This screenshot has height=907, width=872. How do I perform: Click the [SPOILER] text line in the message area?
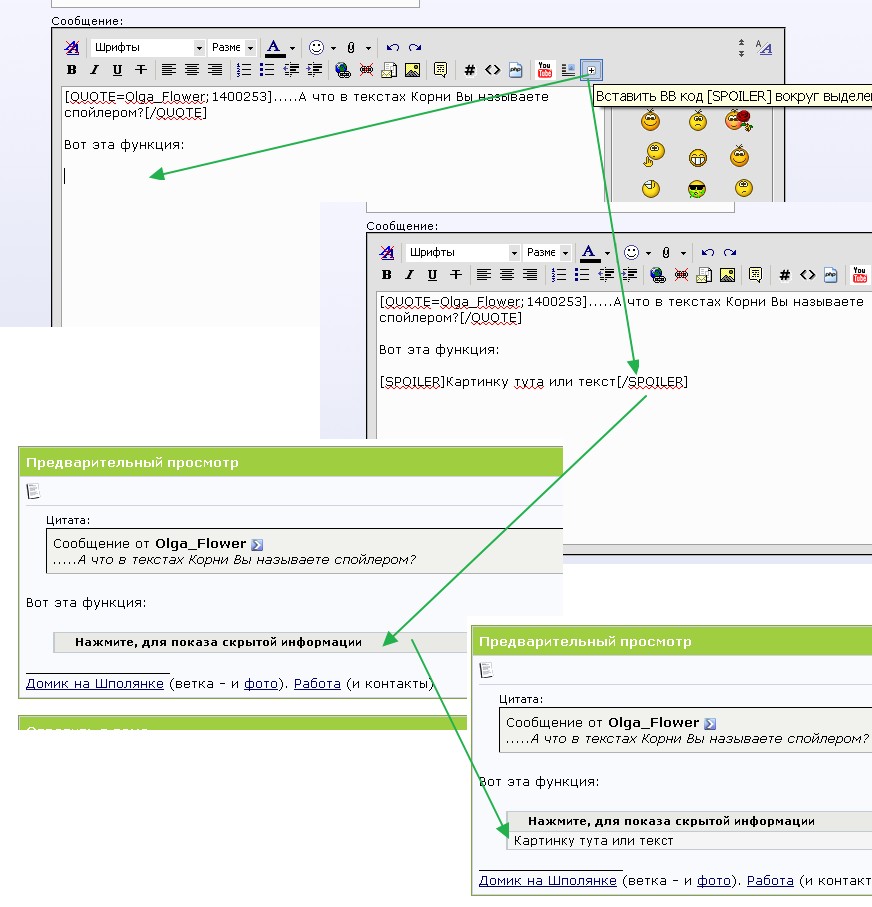(533, 382)
